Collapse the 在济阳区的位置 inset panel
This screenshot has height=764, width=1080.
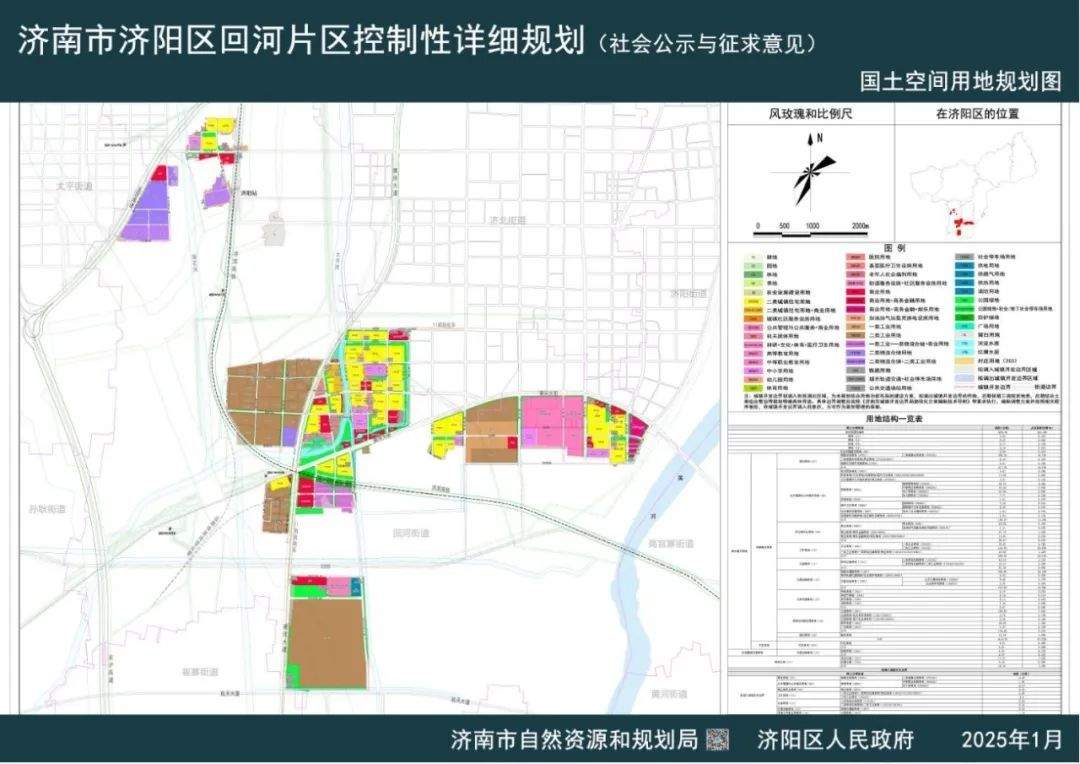pyautogui.click(x=978, y=113)
